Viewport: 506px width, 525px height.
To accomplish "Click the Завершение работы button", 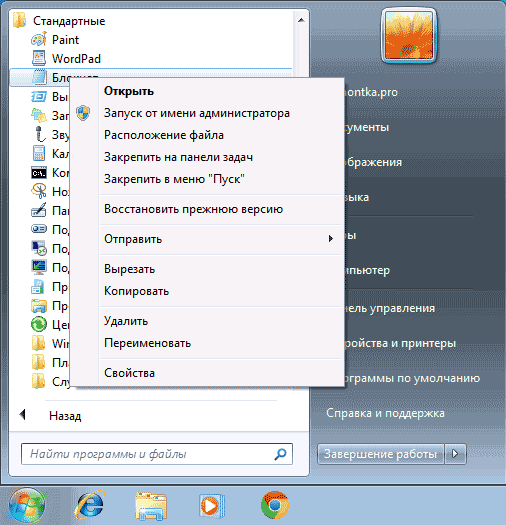I will click(380, 454).
